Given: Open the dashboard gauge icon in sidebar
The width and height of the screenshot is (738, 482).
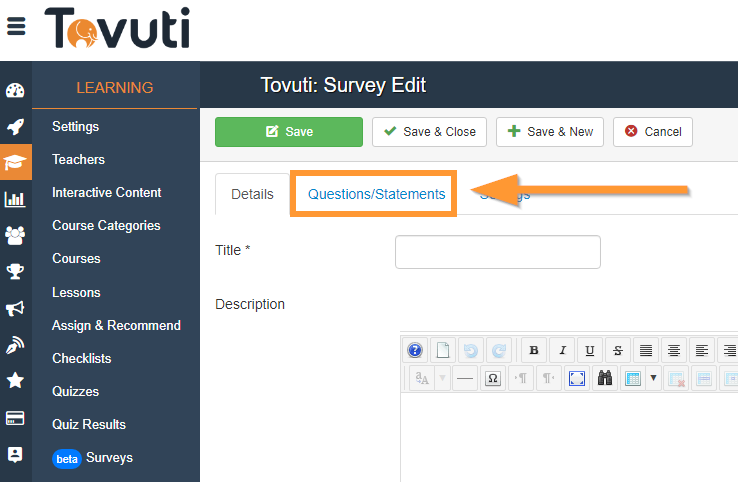Looking at the screenshot, I should [x=15, y=91].
